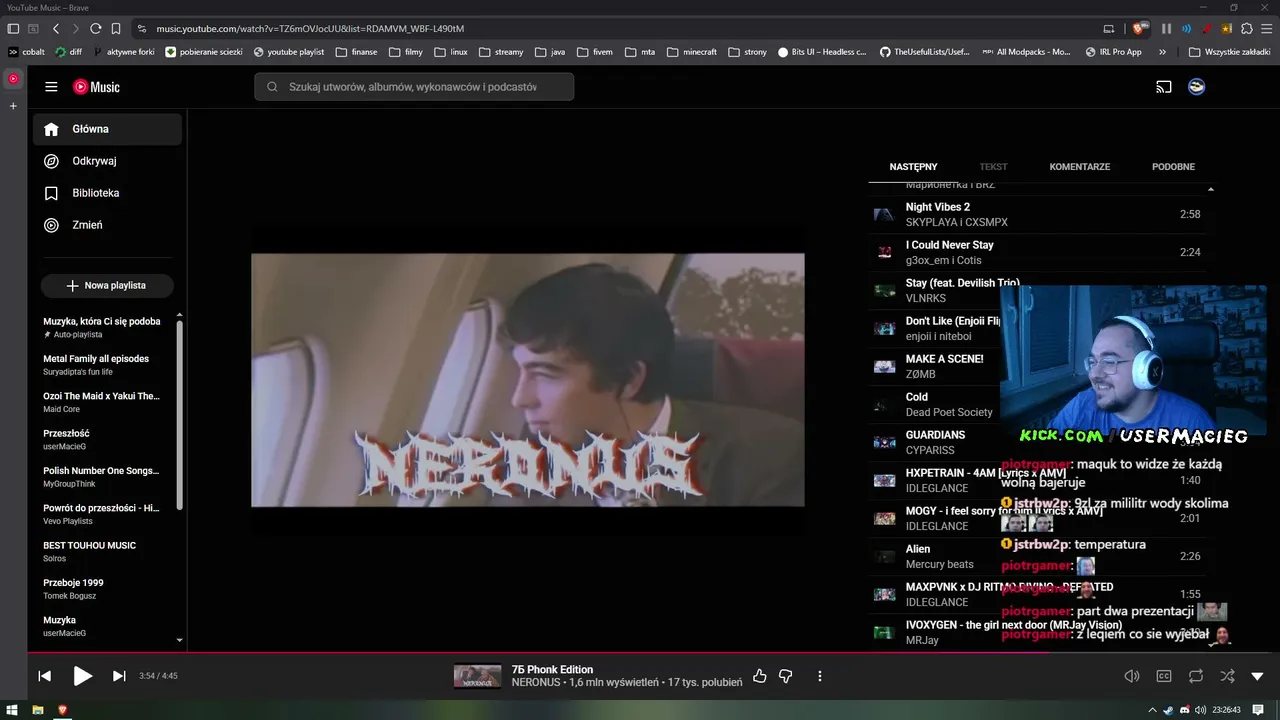Screen dimensions: 1280x720
Task: Play I Could Never Stay from queue
Action: pyautogui.click(x=1036, y=252)
